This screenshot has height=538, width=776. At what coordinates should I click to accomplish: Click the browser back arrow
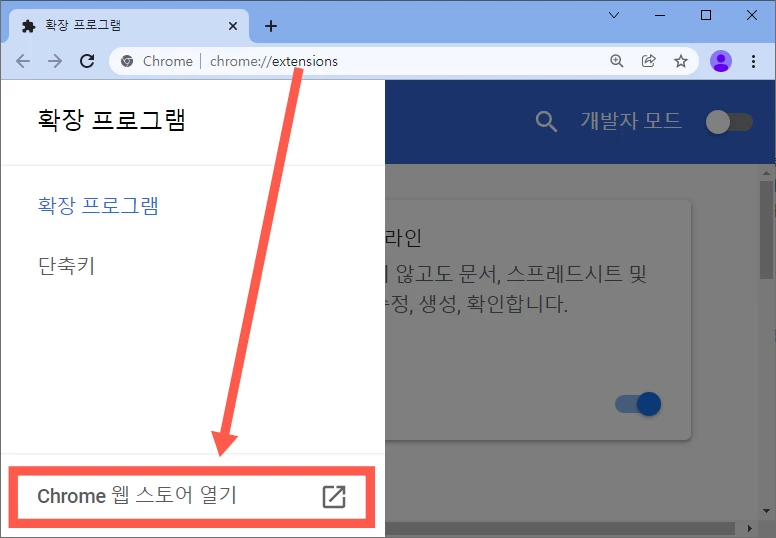click(x=23, y=61)
